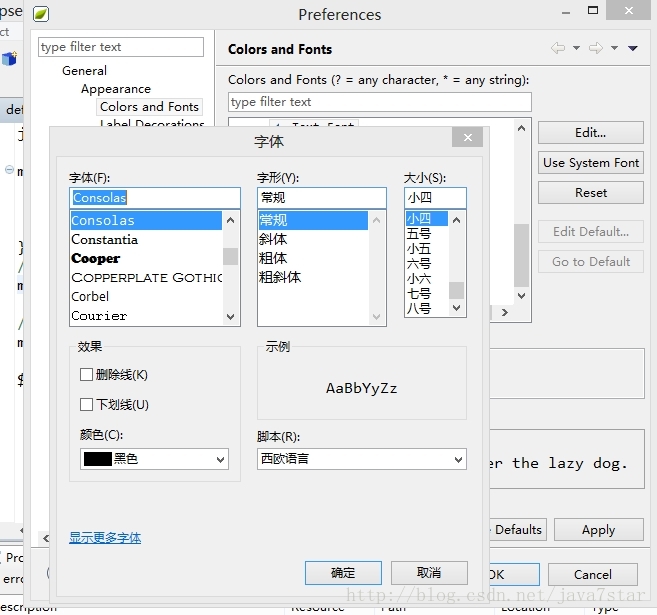Image resolution: width=657 pixels, height=615 pixels.
Task: Maximize the Preferences window
Action: (592, 10)
